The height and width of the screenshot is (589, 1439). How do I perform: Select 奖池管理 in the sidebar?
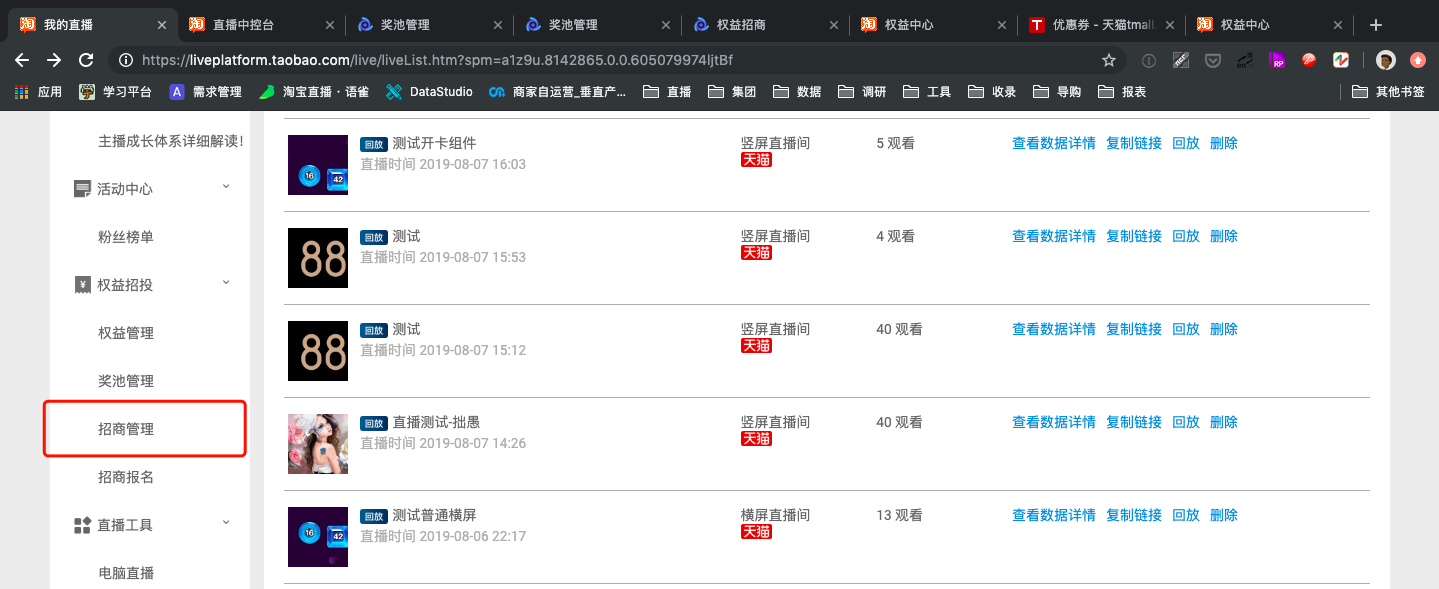pos(126,381)
